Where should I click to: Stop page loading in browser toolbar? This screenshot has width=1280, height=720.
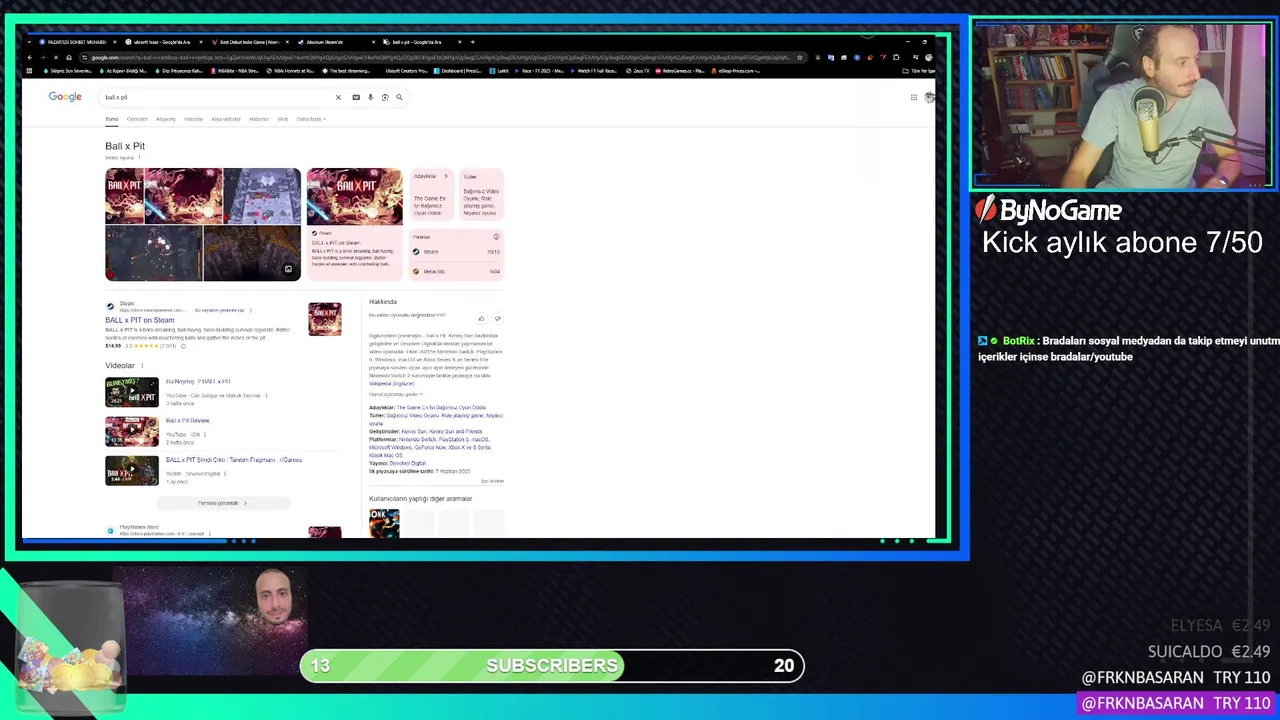click(x=56, y=57)
